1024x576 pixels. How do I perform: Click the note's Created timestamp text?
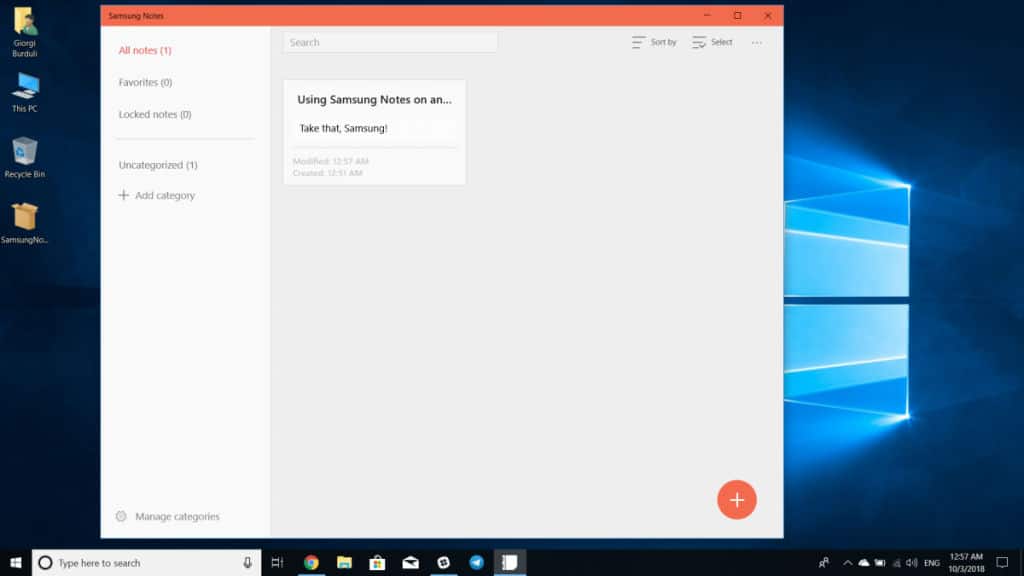pos(327,173)
